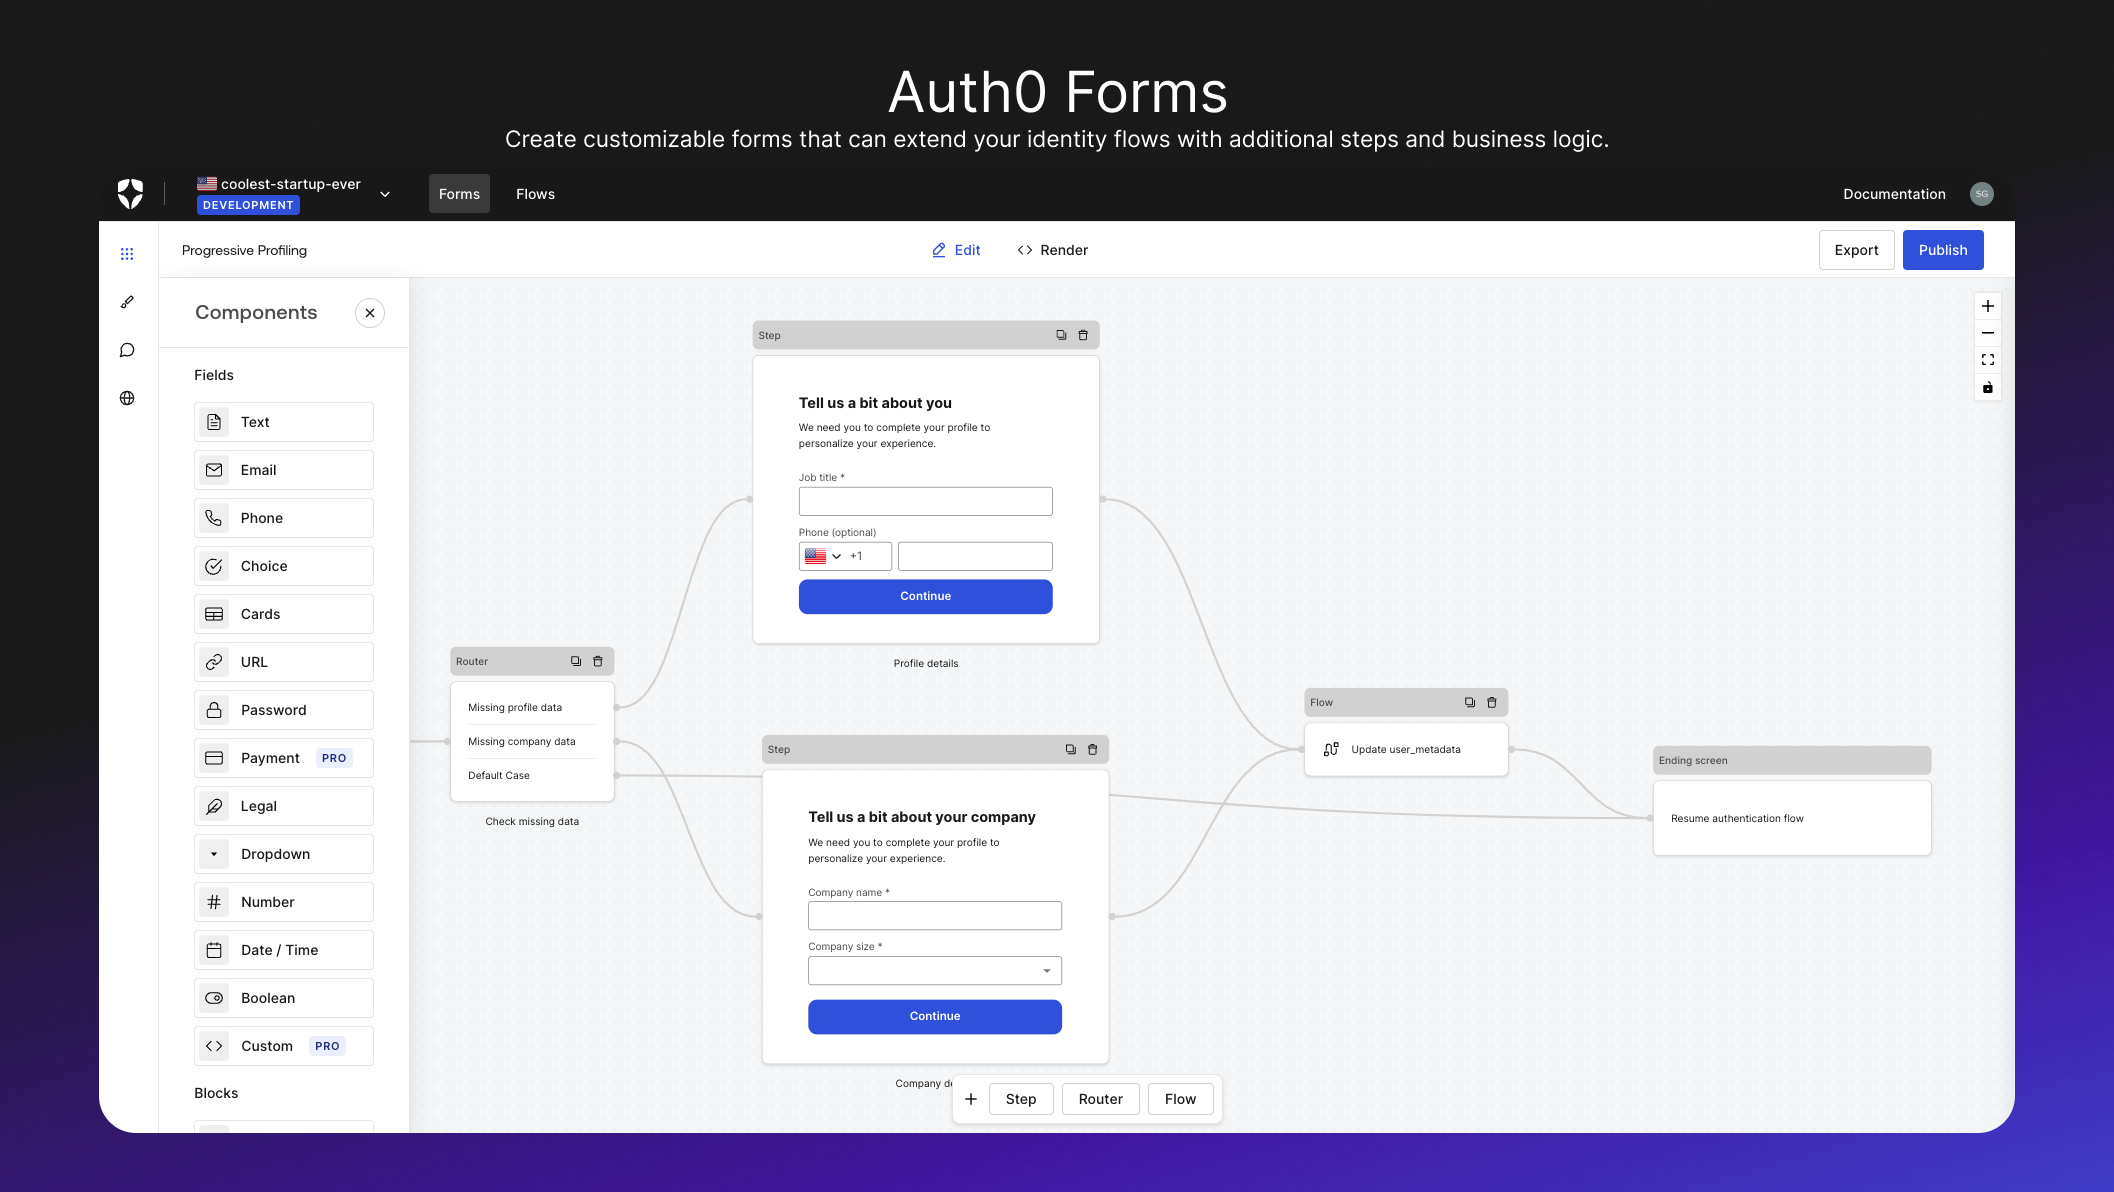This screenshot has width=2114, height=1192.
Task: Toggle the canvas lock
Action: pyautogui.click(x=1988, y=388)
